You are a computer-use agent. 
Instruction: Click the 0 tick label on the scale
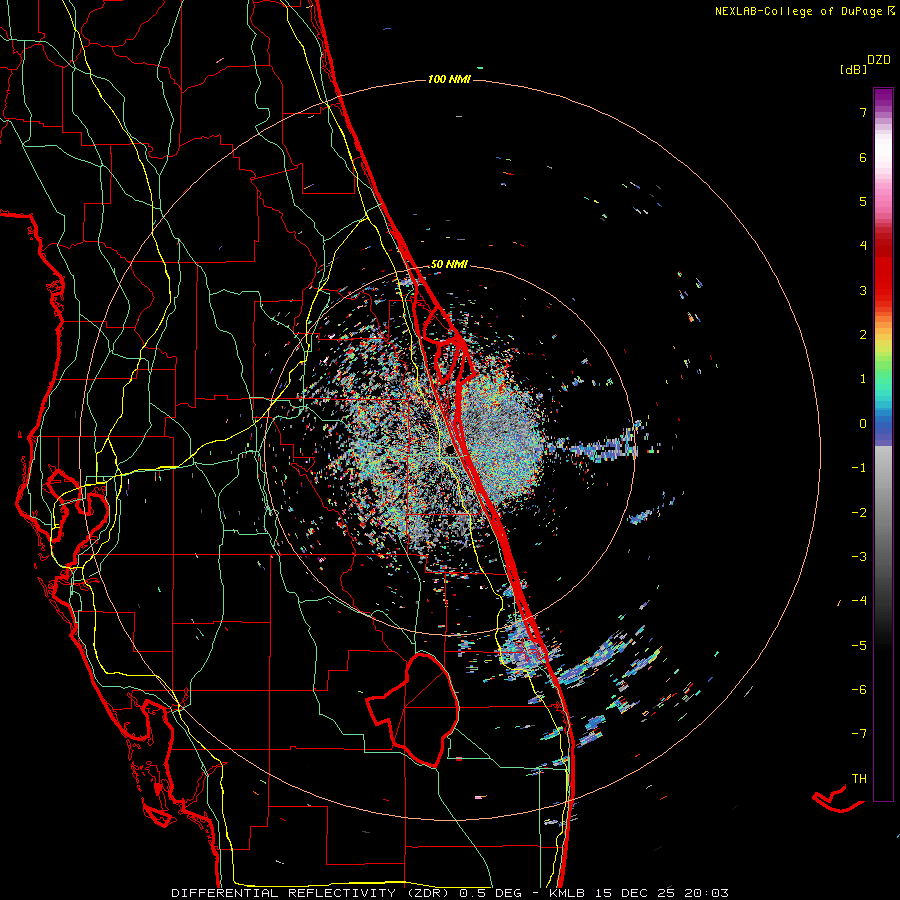coord(863,424)
